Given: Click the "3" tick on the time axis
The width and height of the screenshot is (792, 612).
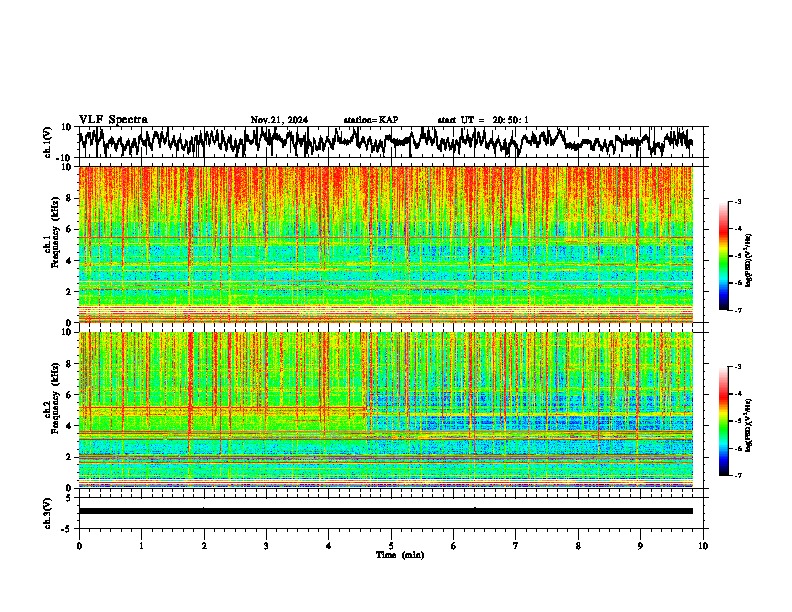Looking at the screenshot, I should pos(266,546).
